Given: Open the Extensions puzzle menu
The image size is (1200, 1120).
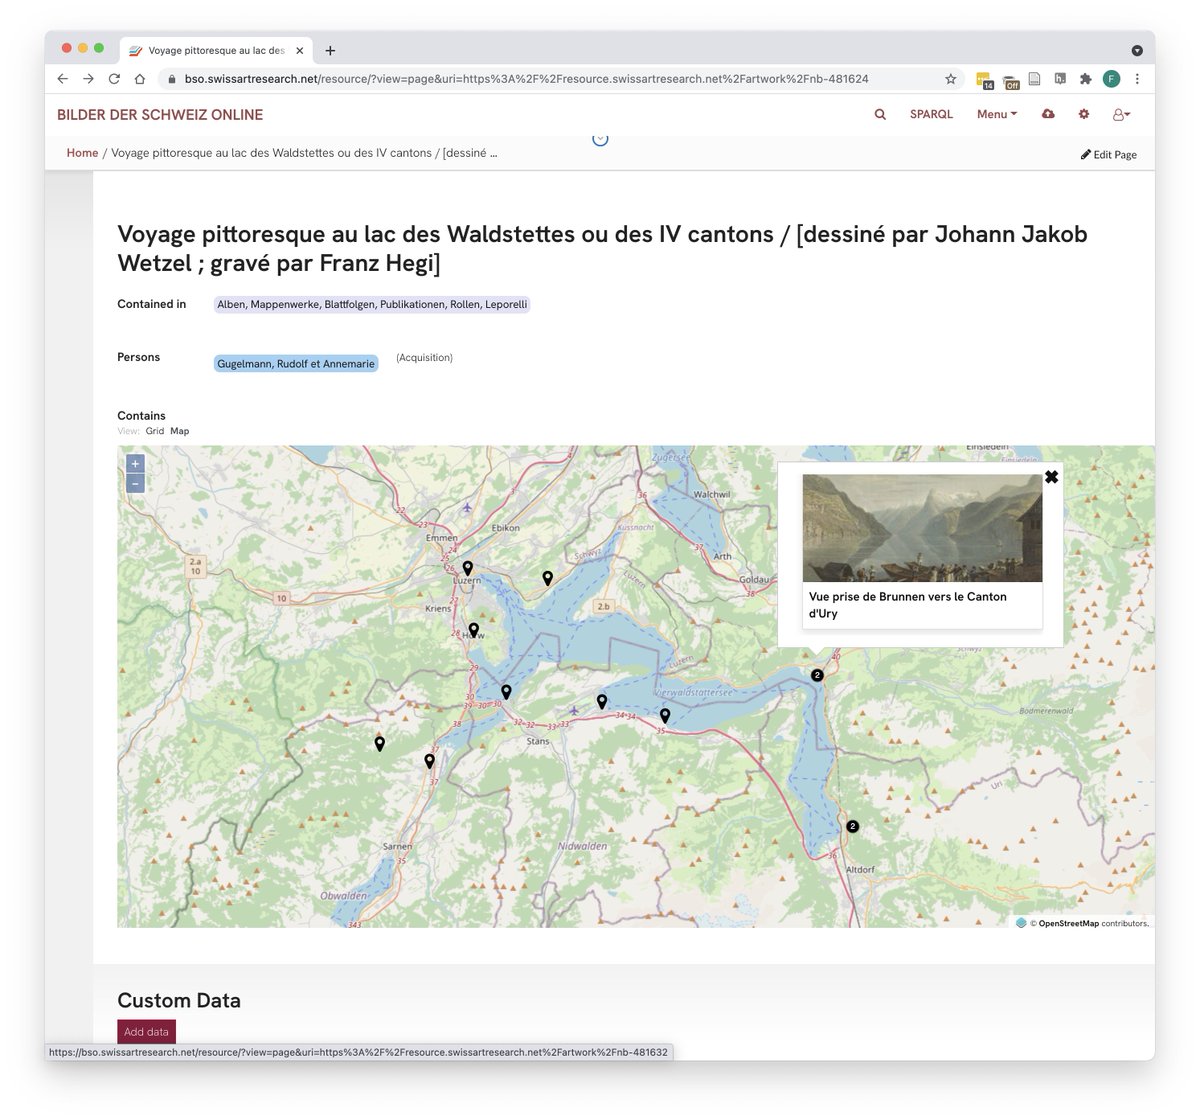Looking at the screenshot, I should tap(1086, 79).
